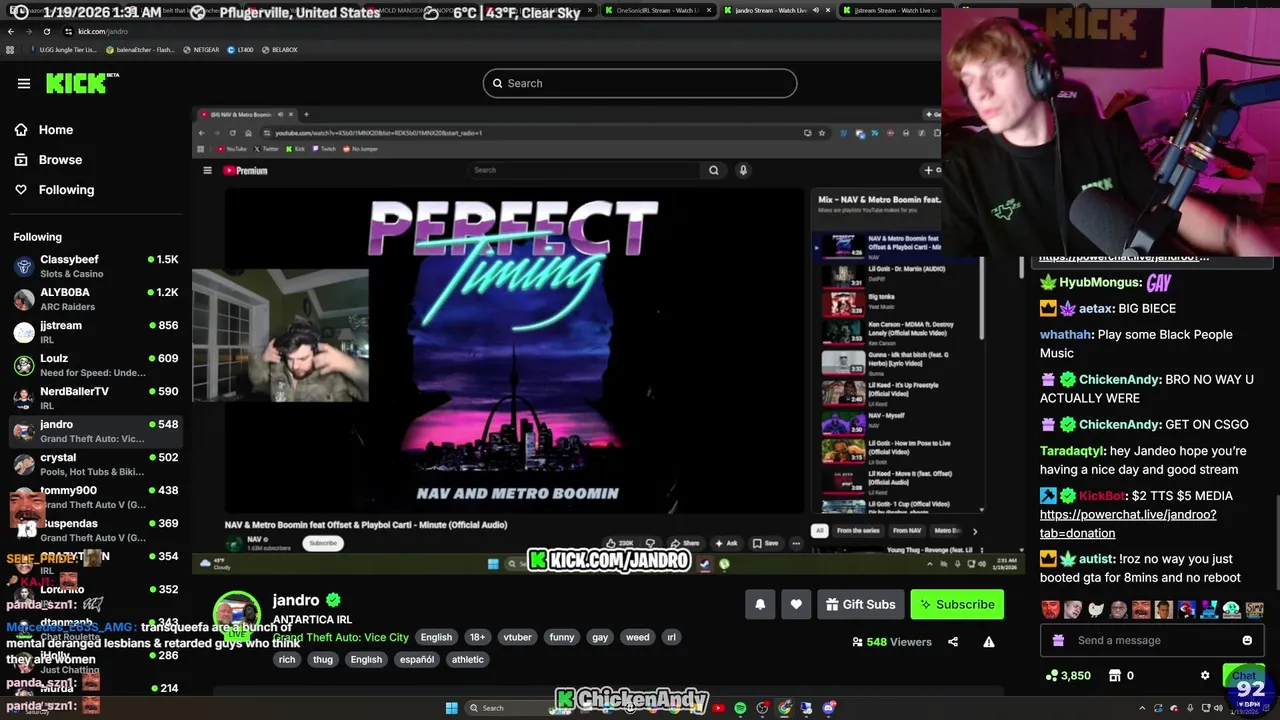Click aetax username in chat
This screenshot has width=1280, height=720.
pyautogui.click(x=1097, y=309)
